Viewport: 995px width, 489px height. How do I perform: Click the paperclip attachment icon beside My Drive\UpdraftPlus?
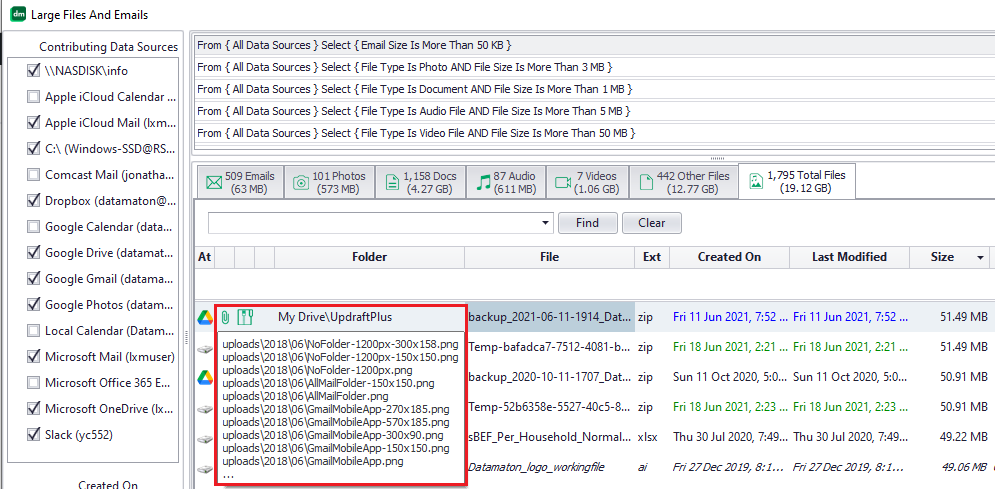click(x=225, y=316)
